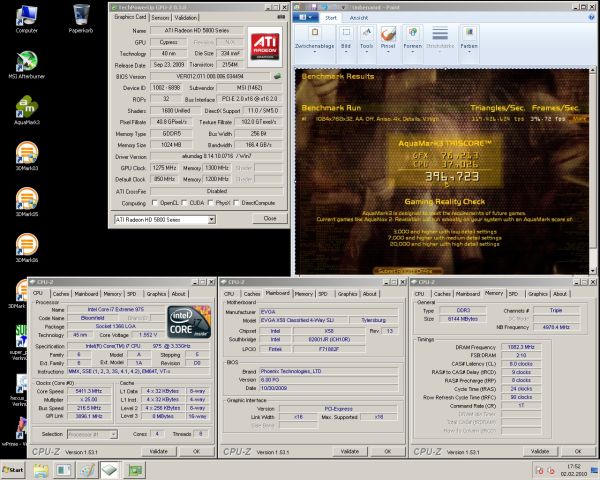600x480 pixels.
Task: Click the DRAM Frequency value in CPU-Z
Action: pyautogui.click(x=521, y=347)
